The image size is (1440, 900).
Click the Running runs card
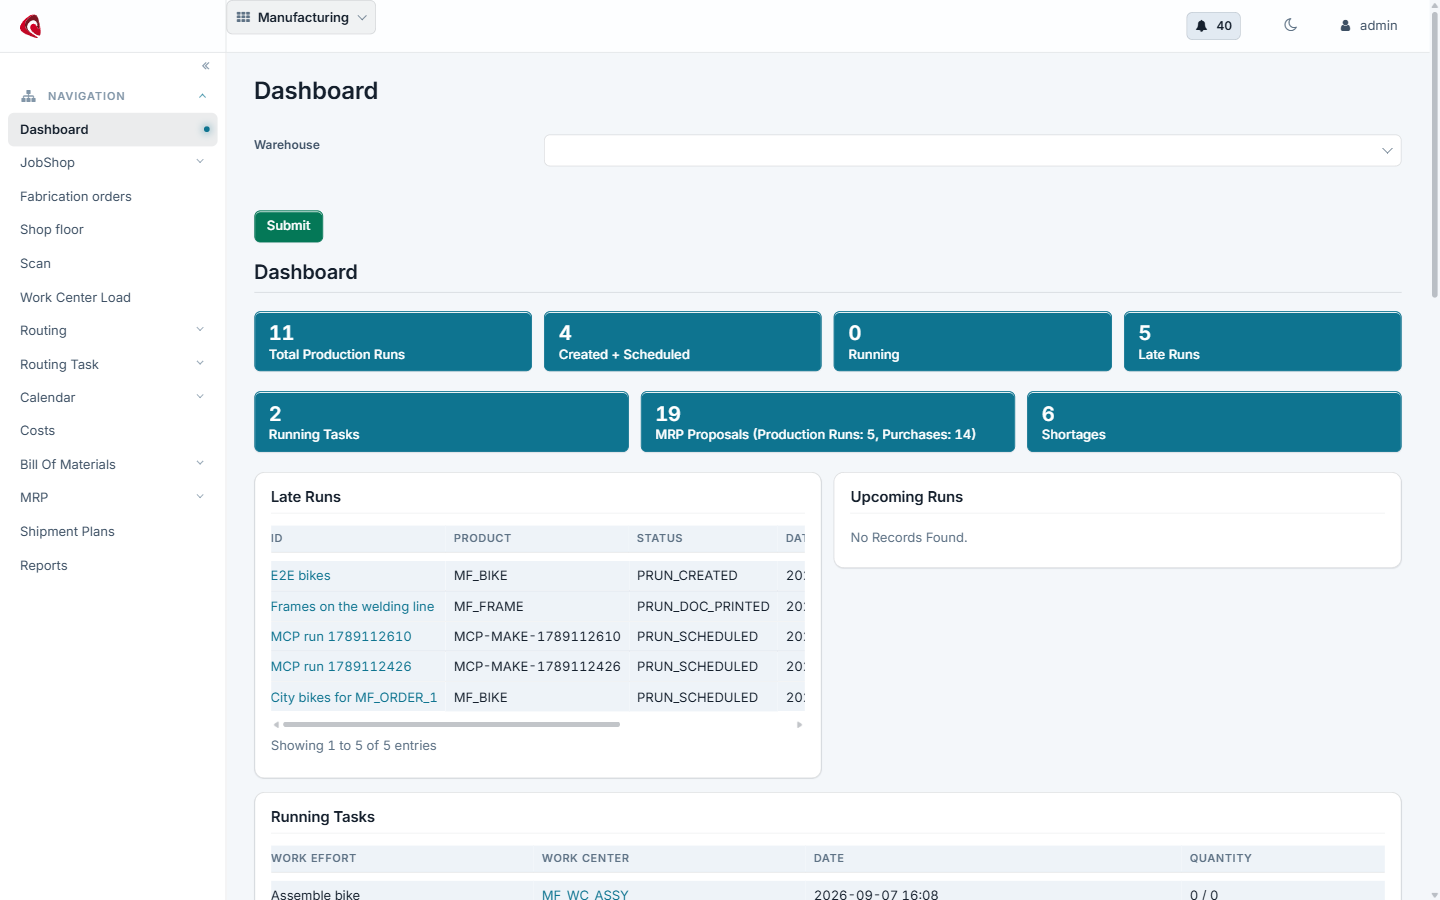click(x=973, y=341)
